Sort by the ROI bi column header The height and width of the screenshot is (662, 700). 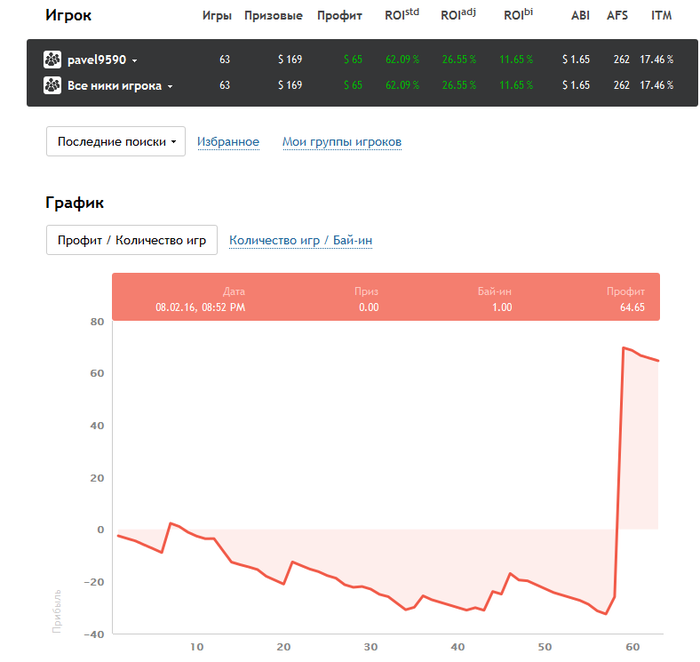point(519,16)
